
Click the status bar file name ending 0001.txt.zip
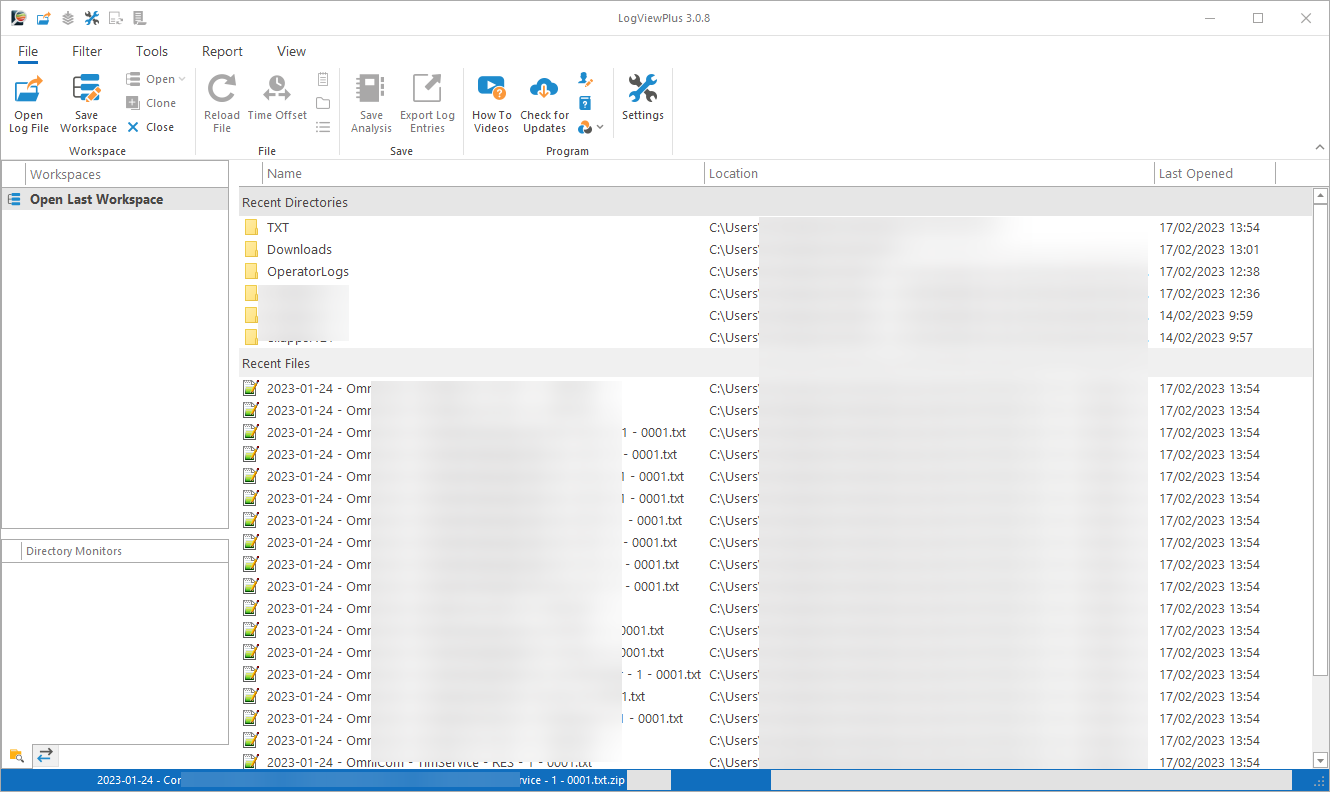pos(361,780)
